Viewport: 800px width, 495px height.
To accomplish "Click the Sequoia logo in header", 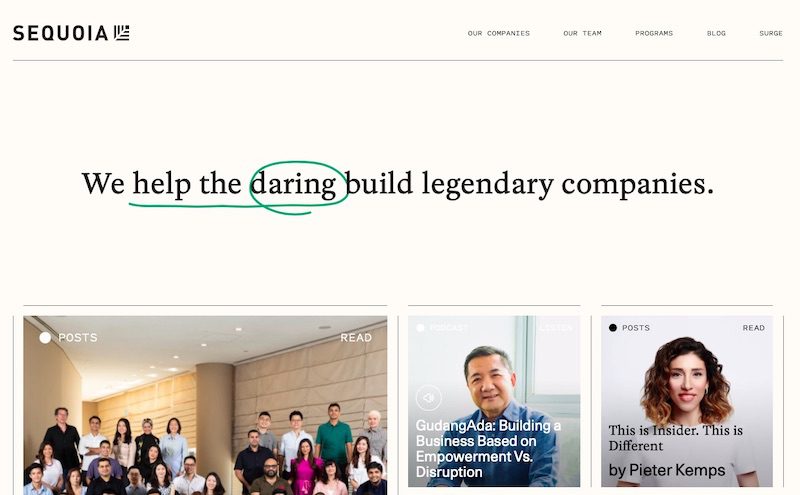I will pos(71,33).
